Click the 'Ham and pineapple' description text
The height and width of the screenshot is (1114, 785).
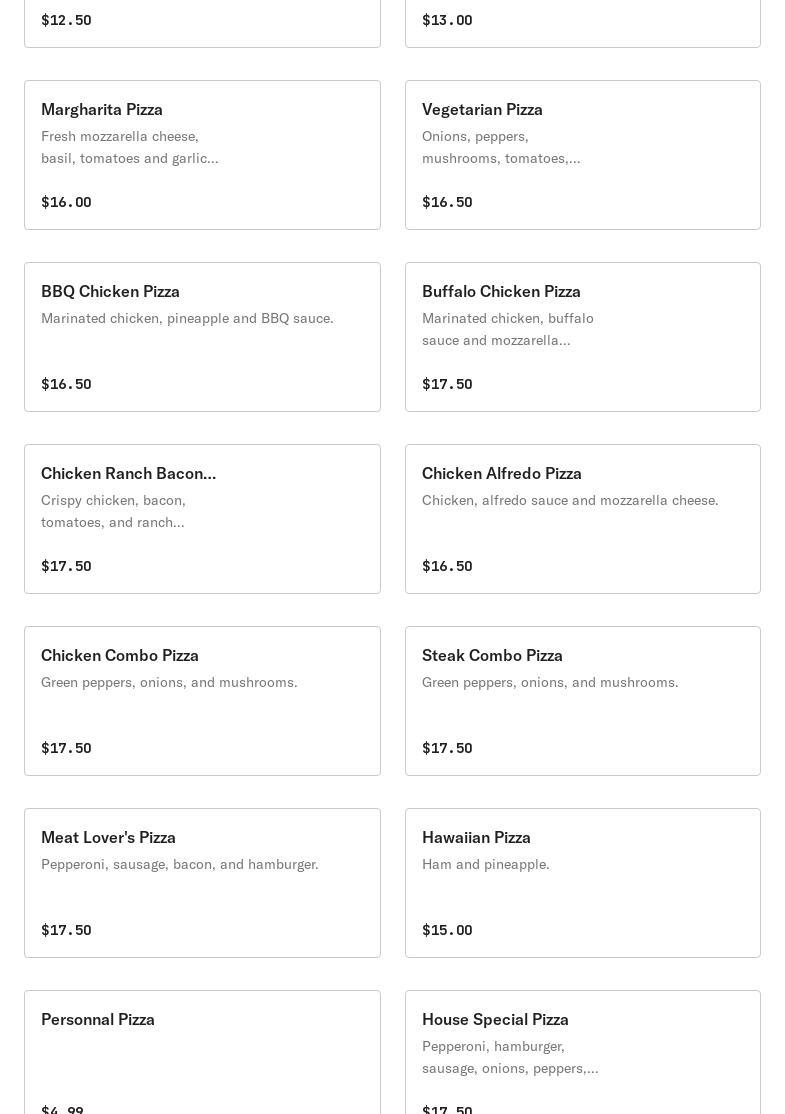tap(486, 865)
